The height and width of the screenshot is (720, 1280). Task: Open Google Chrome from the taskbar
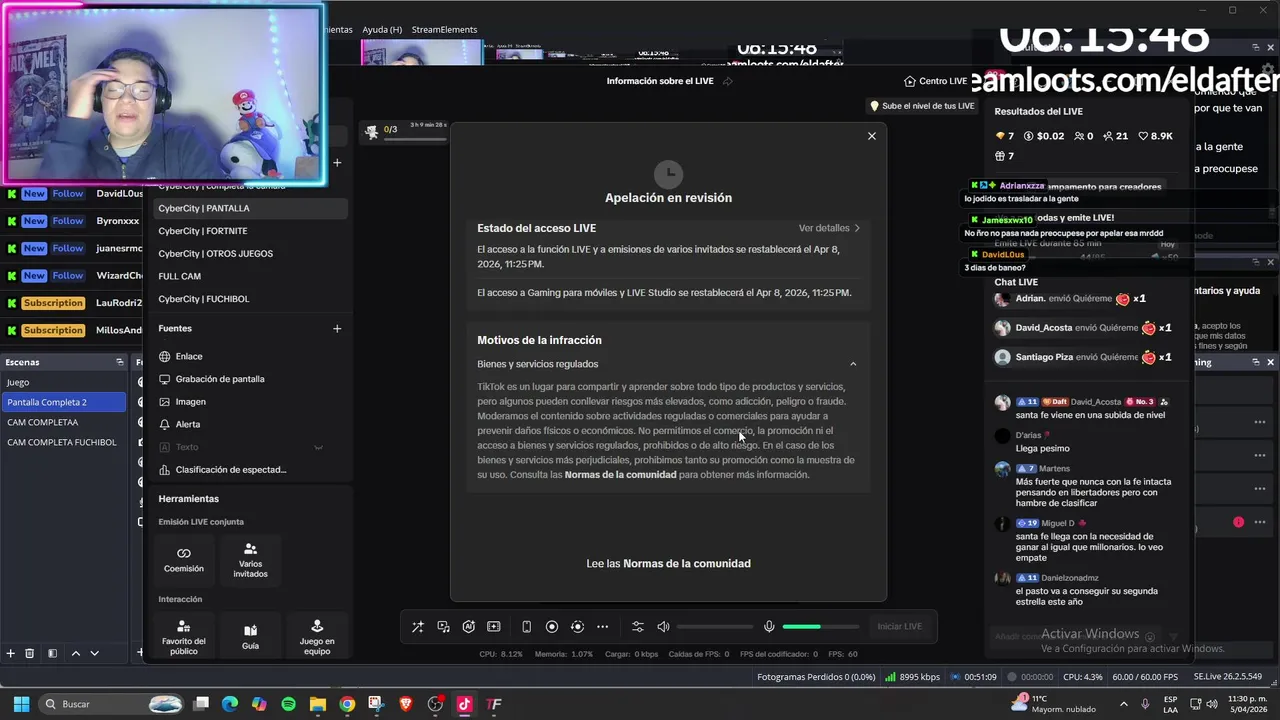click(x=346, y=704)
